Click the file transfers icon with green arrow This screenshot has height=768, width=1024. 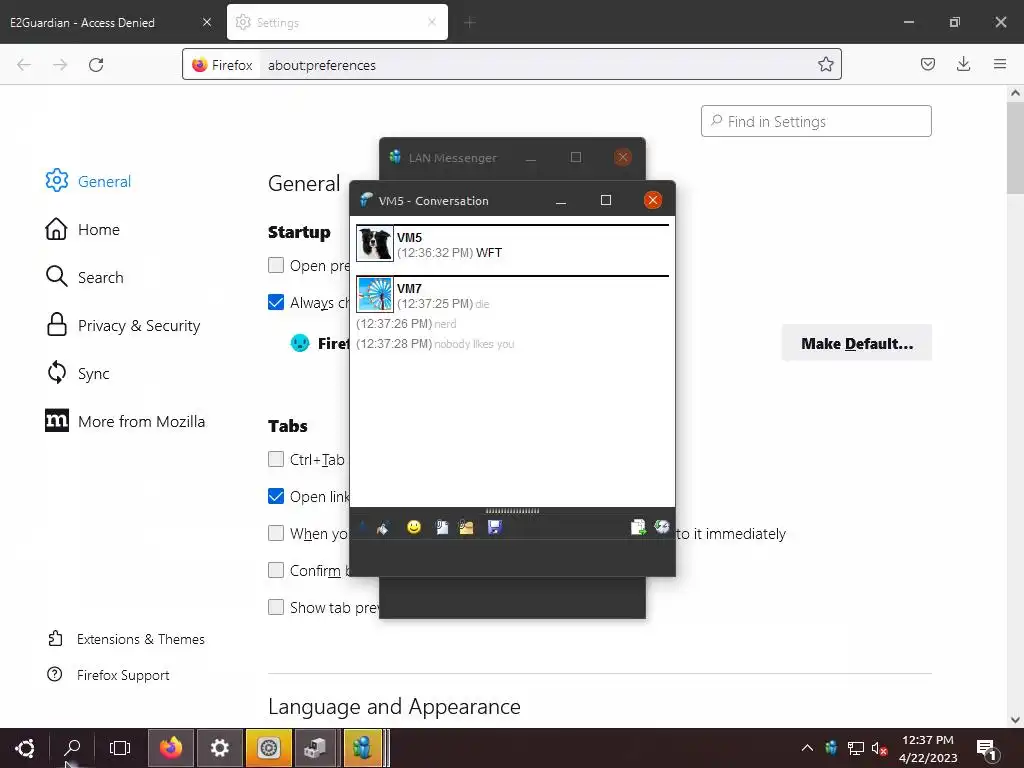pyautogui.click(x=638, y=527)
